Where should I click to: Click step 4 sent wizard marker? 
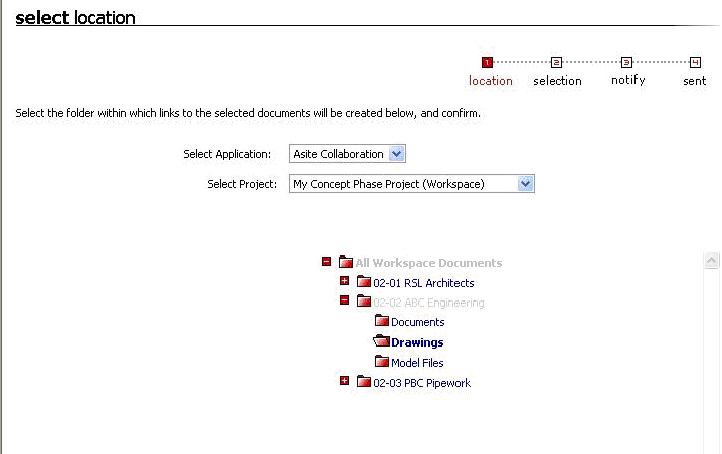point(695,62)
